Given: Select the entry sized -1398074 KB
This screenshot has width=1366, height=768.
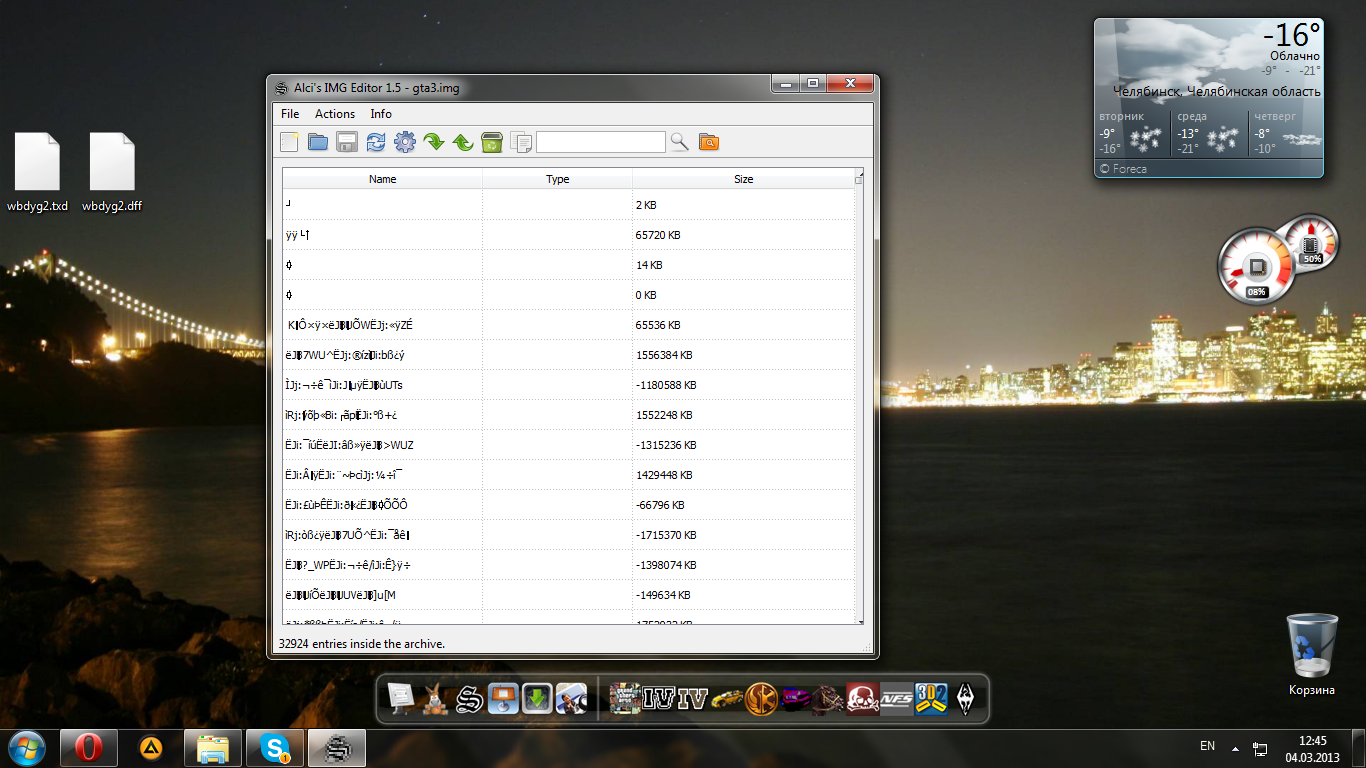Looking at the screenshot, I should 568,565.
